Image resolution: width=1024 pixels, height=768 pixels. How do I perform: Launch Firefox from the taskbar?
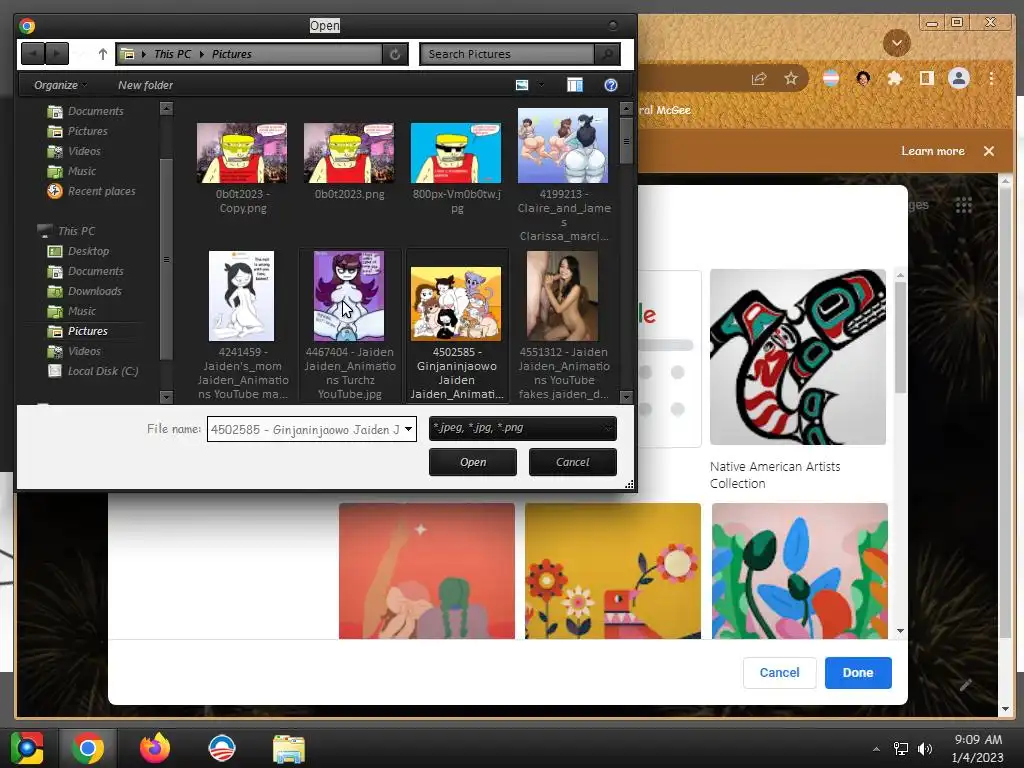tap(155, 748)
